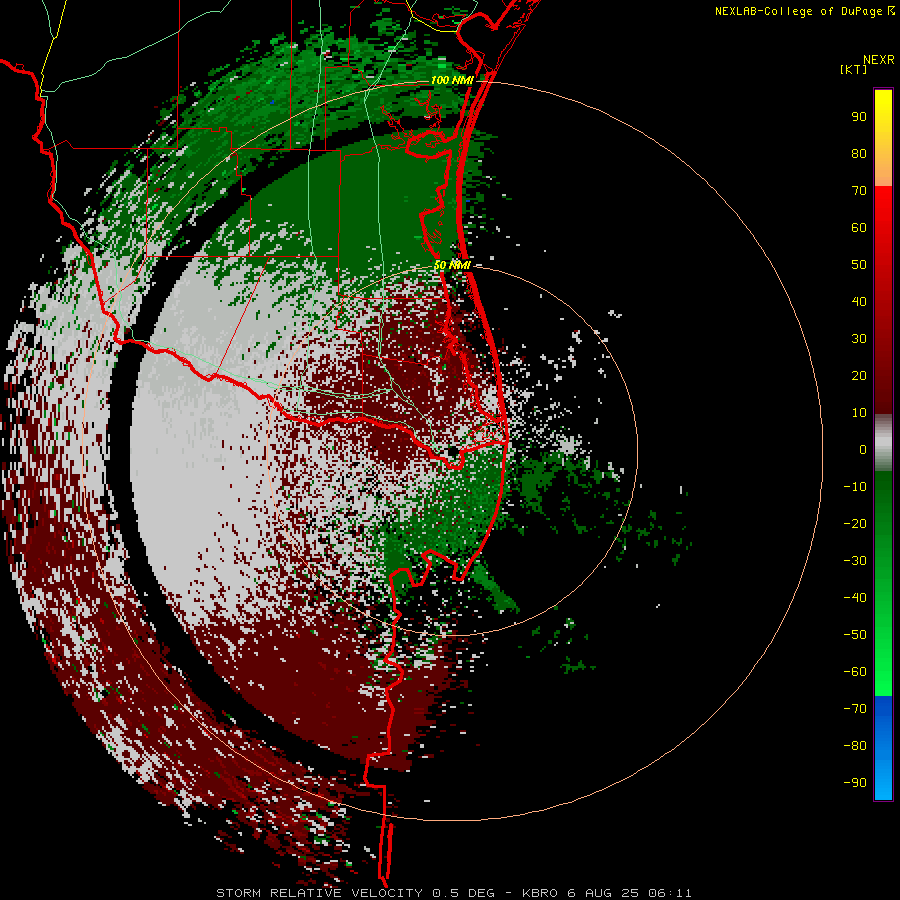Image resolution: width=900 pixels, height=900 pixels.
Task: Click the 80 value on velocity scale
Action: [859, 153]
